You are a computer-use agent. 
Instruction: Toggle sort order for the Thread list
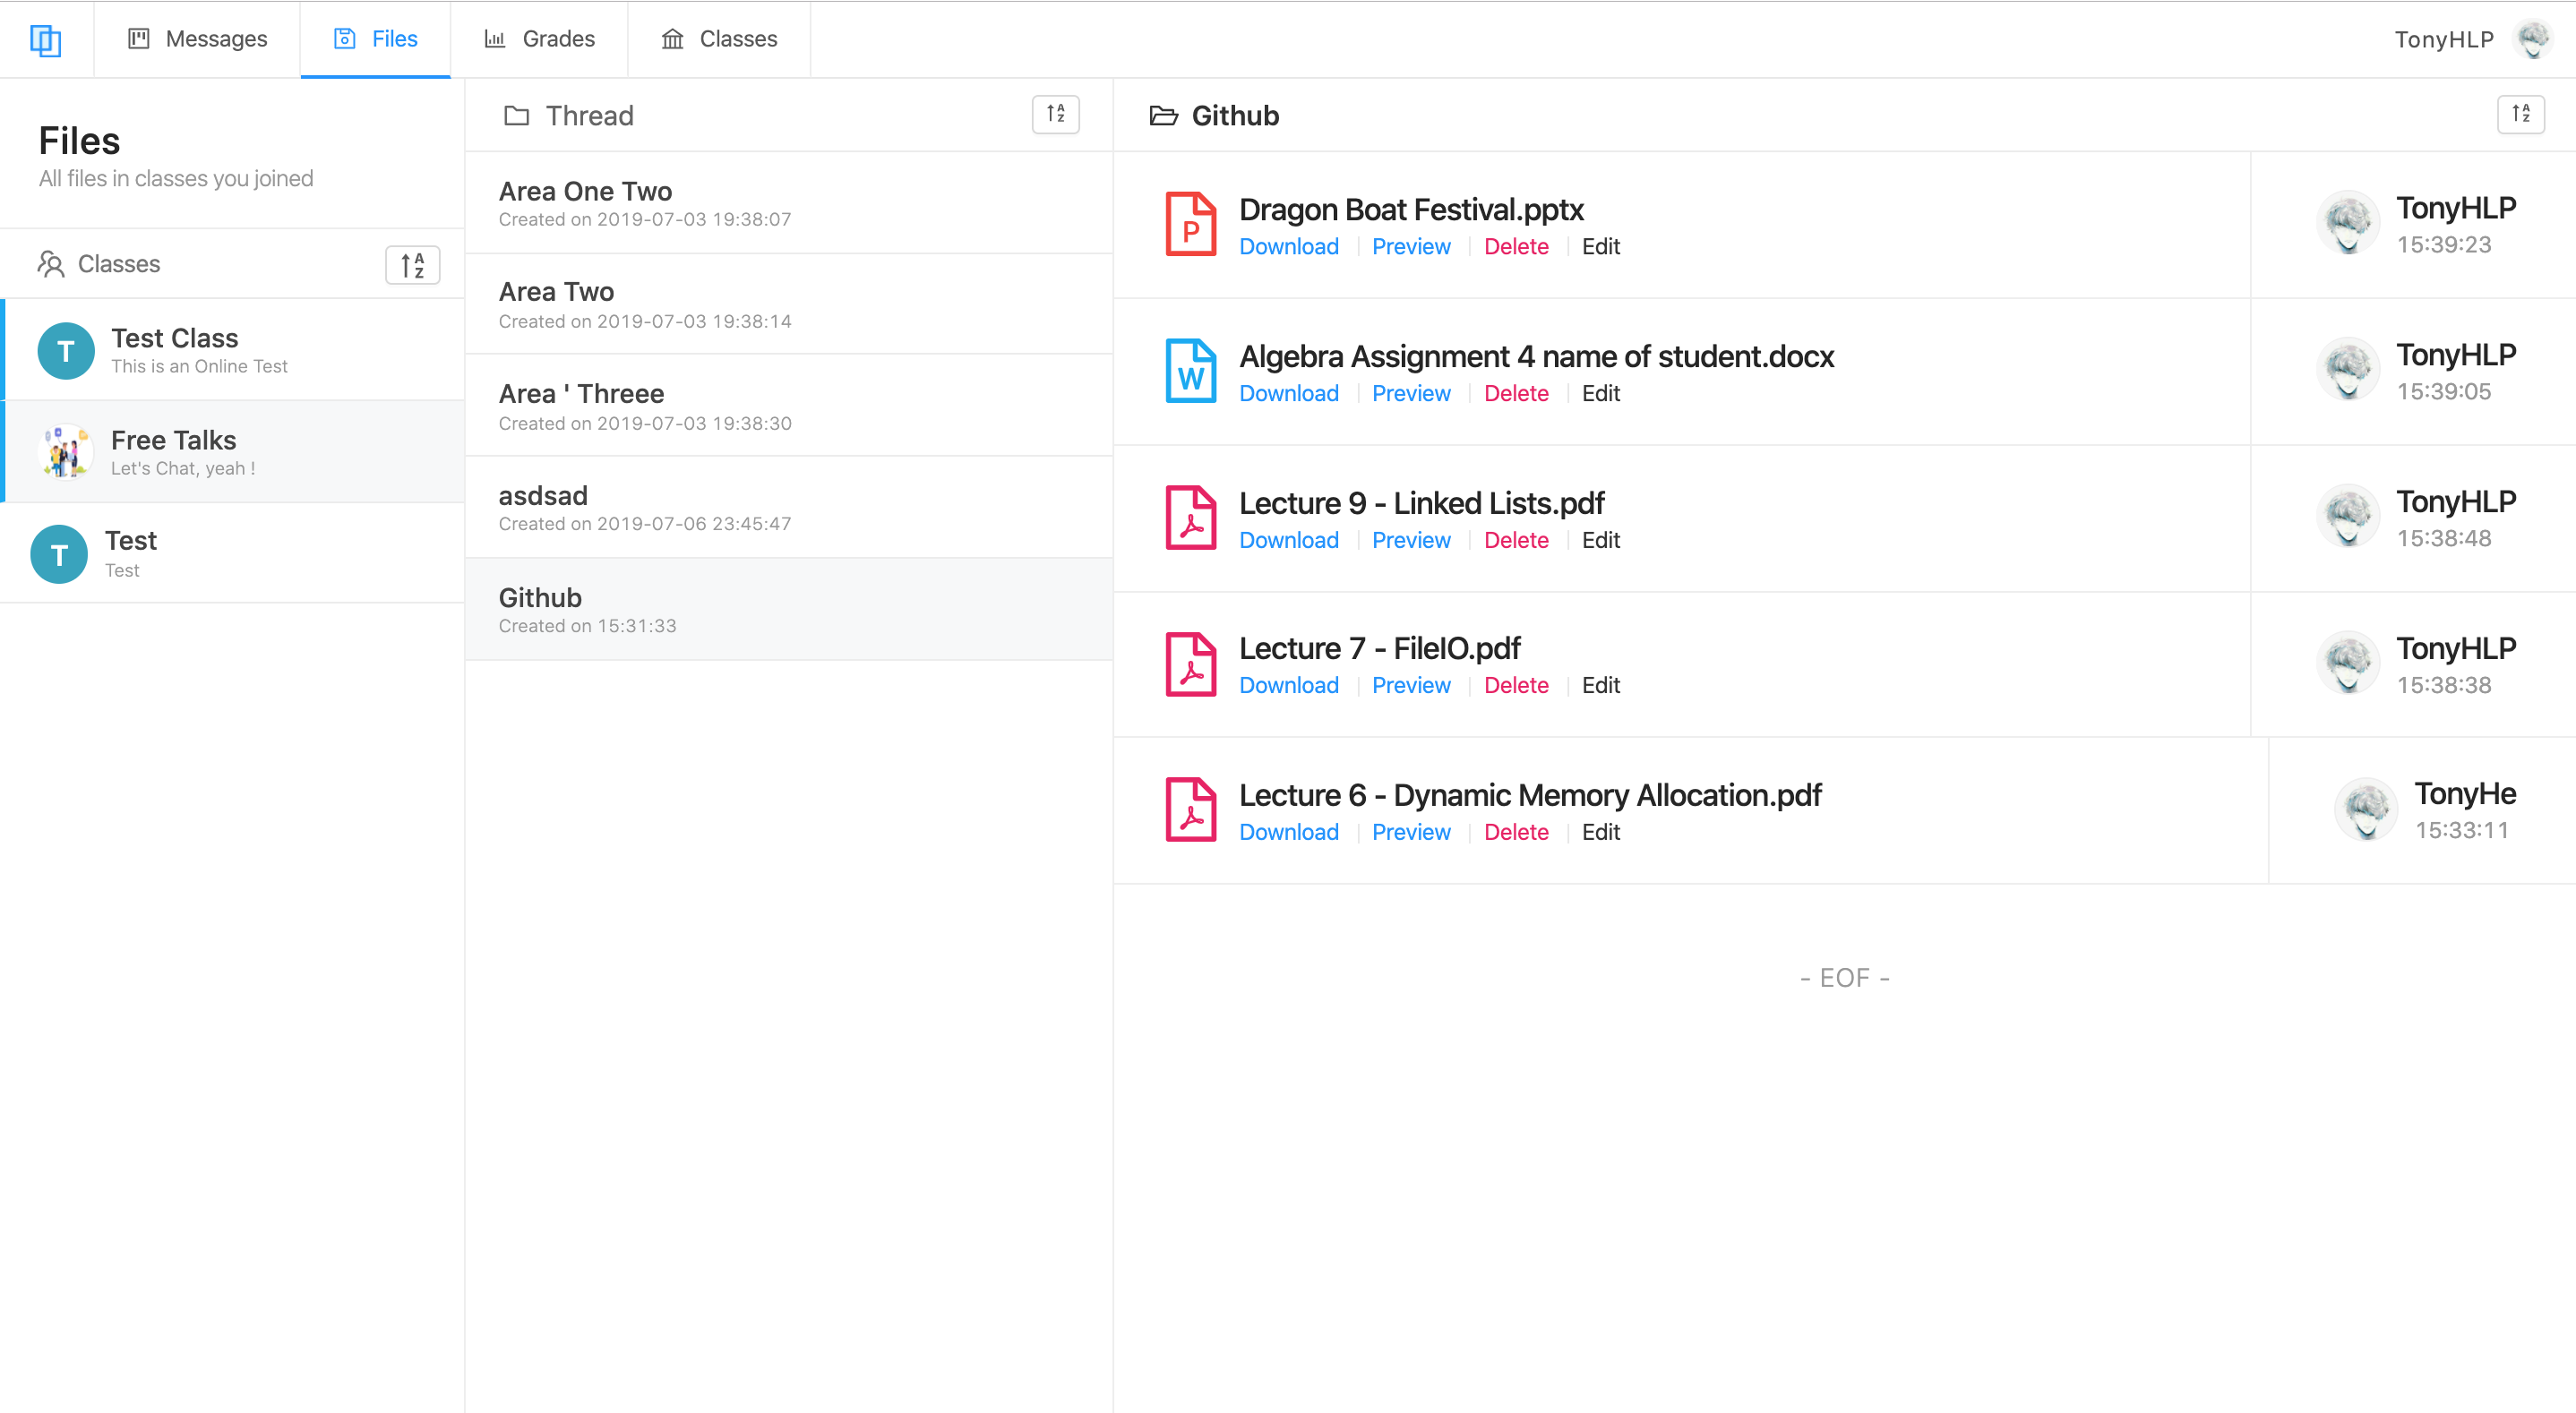1055,115
